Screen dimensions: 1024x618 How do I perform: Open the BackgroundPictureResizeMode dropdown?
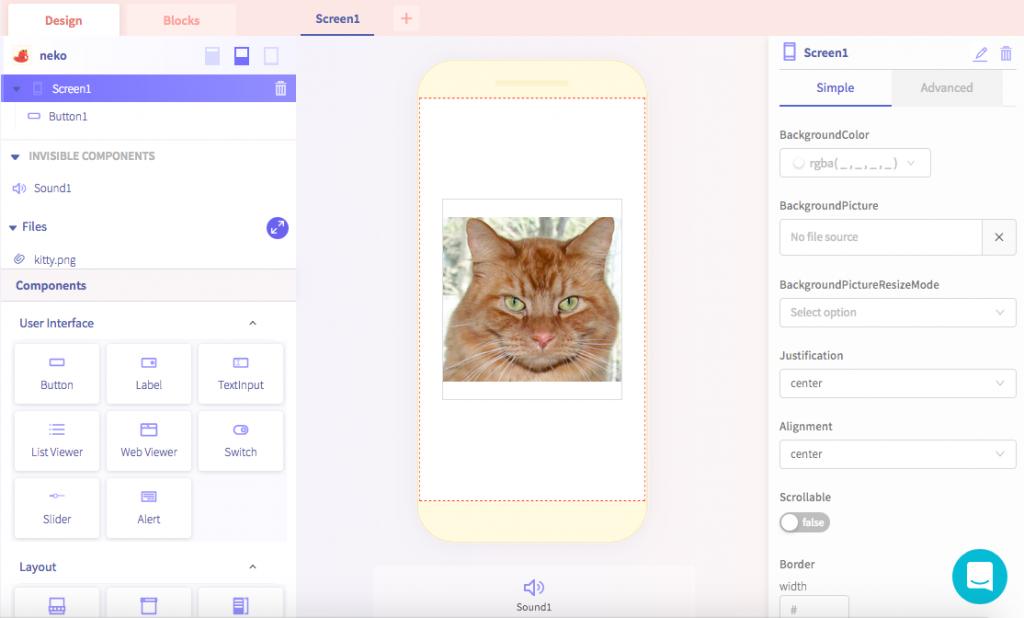click(x=897, y=313)
